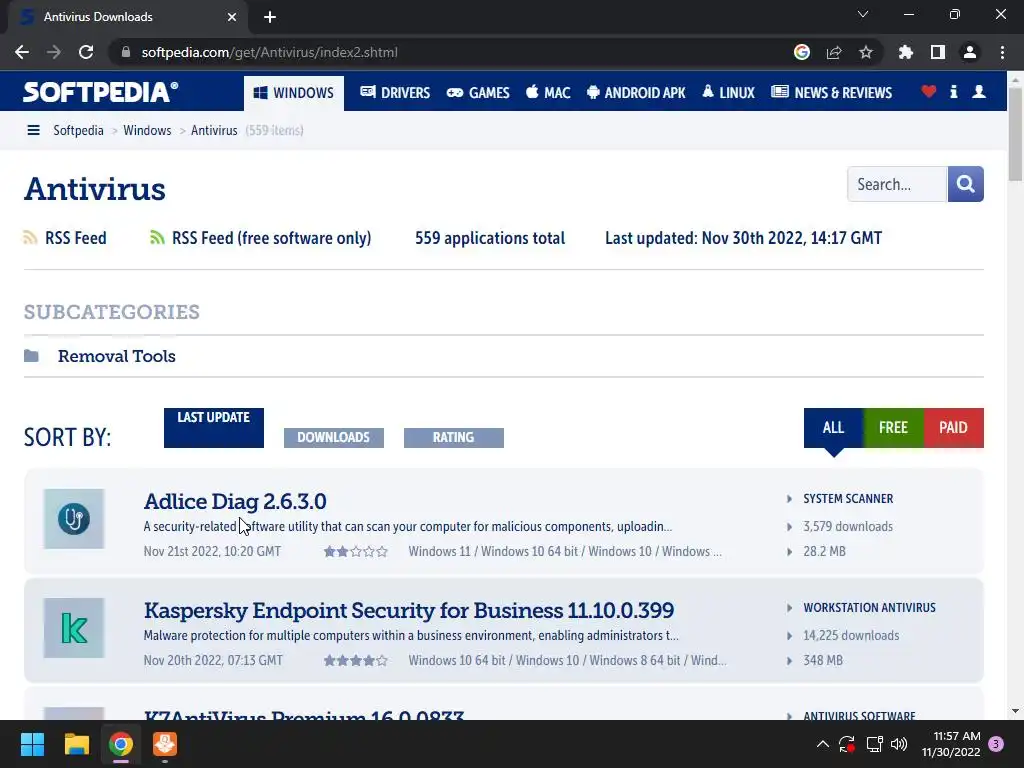Open Workstation Antivirus category link
1024x768 pixels.
coord(869,608)
